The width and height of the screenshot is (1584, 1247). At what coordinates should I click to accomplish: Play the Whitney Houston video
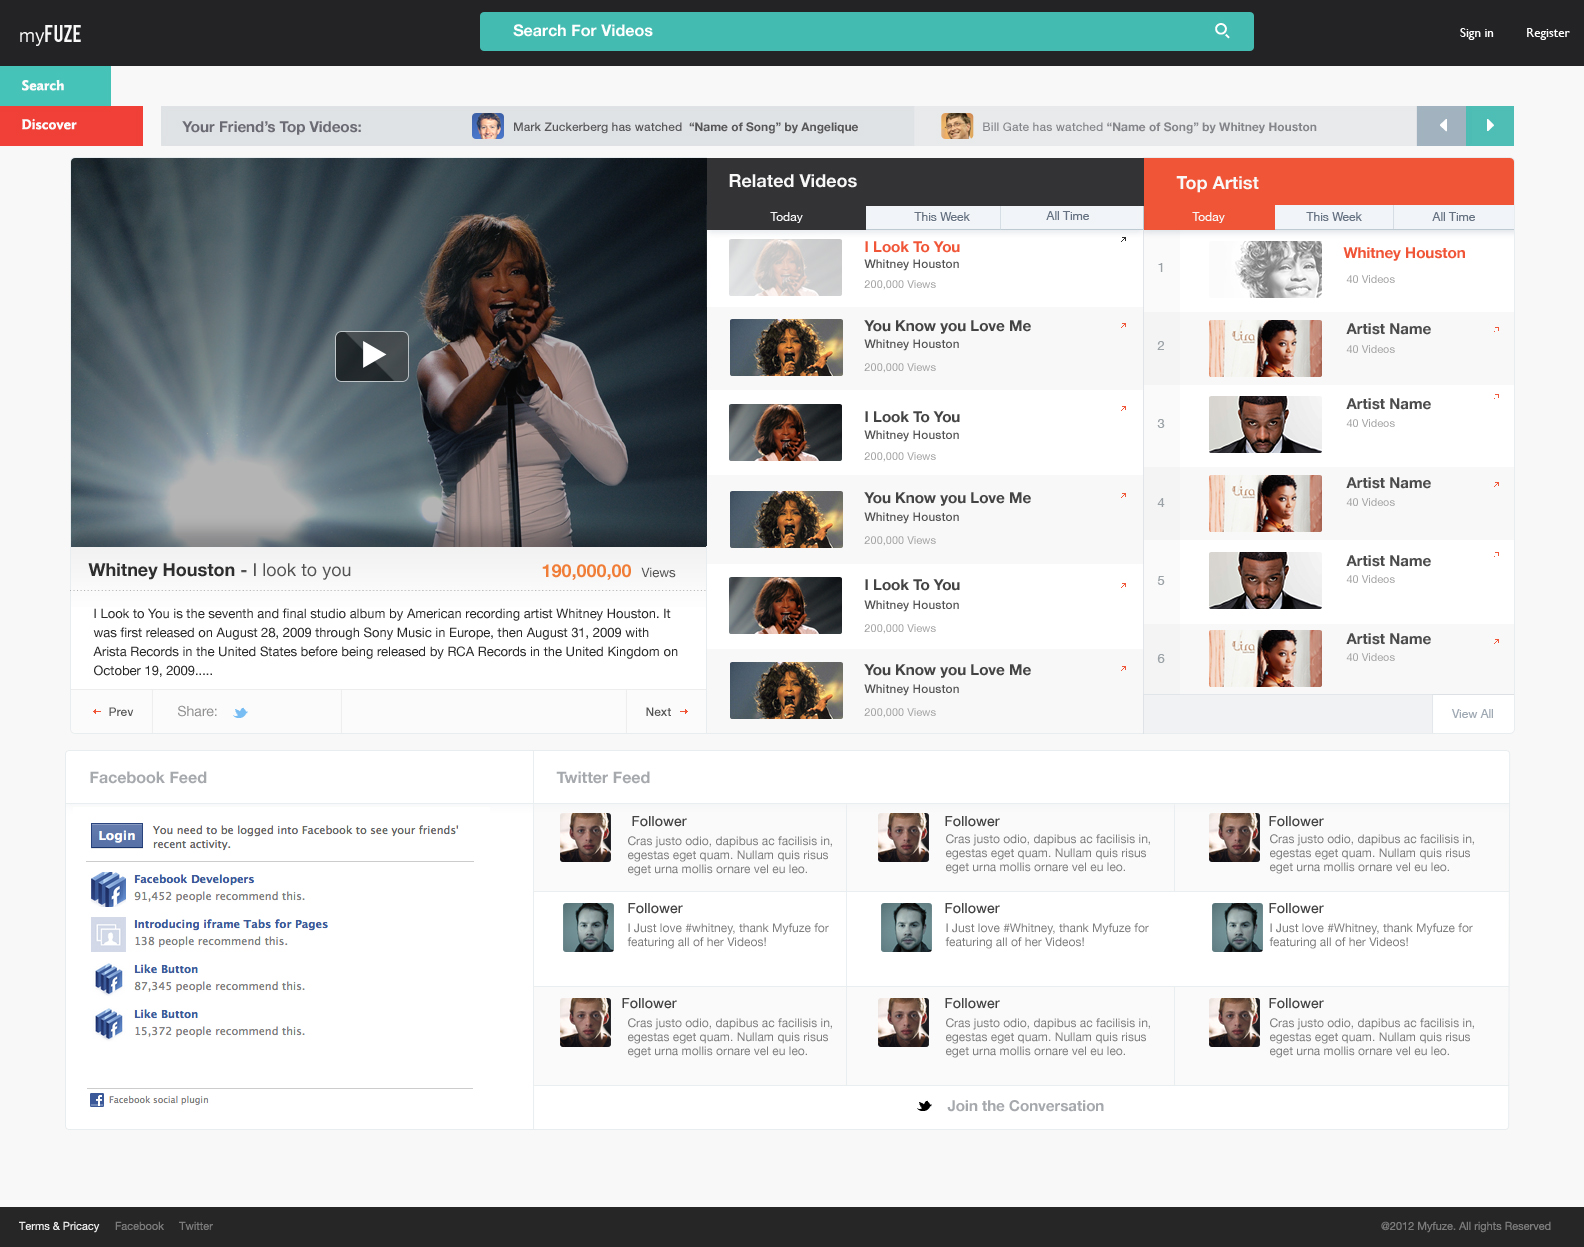tap(372, 356)
